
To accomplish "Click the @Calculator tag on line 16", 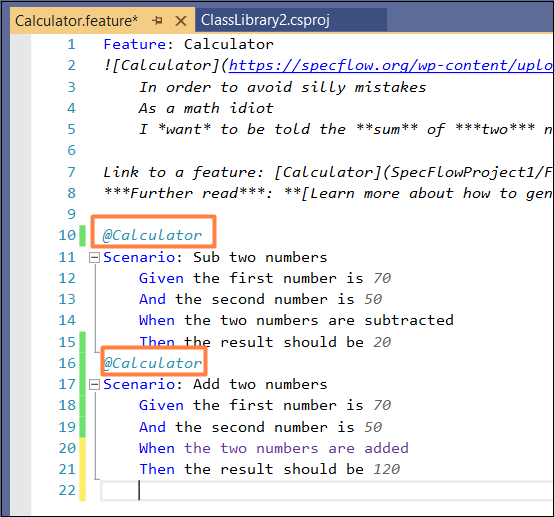I will coord(152,363).
